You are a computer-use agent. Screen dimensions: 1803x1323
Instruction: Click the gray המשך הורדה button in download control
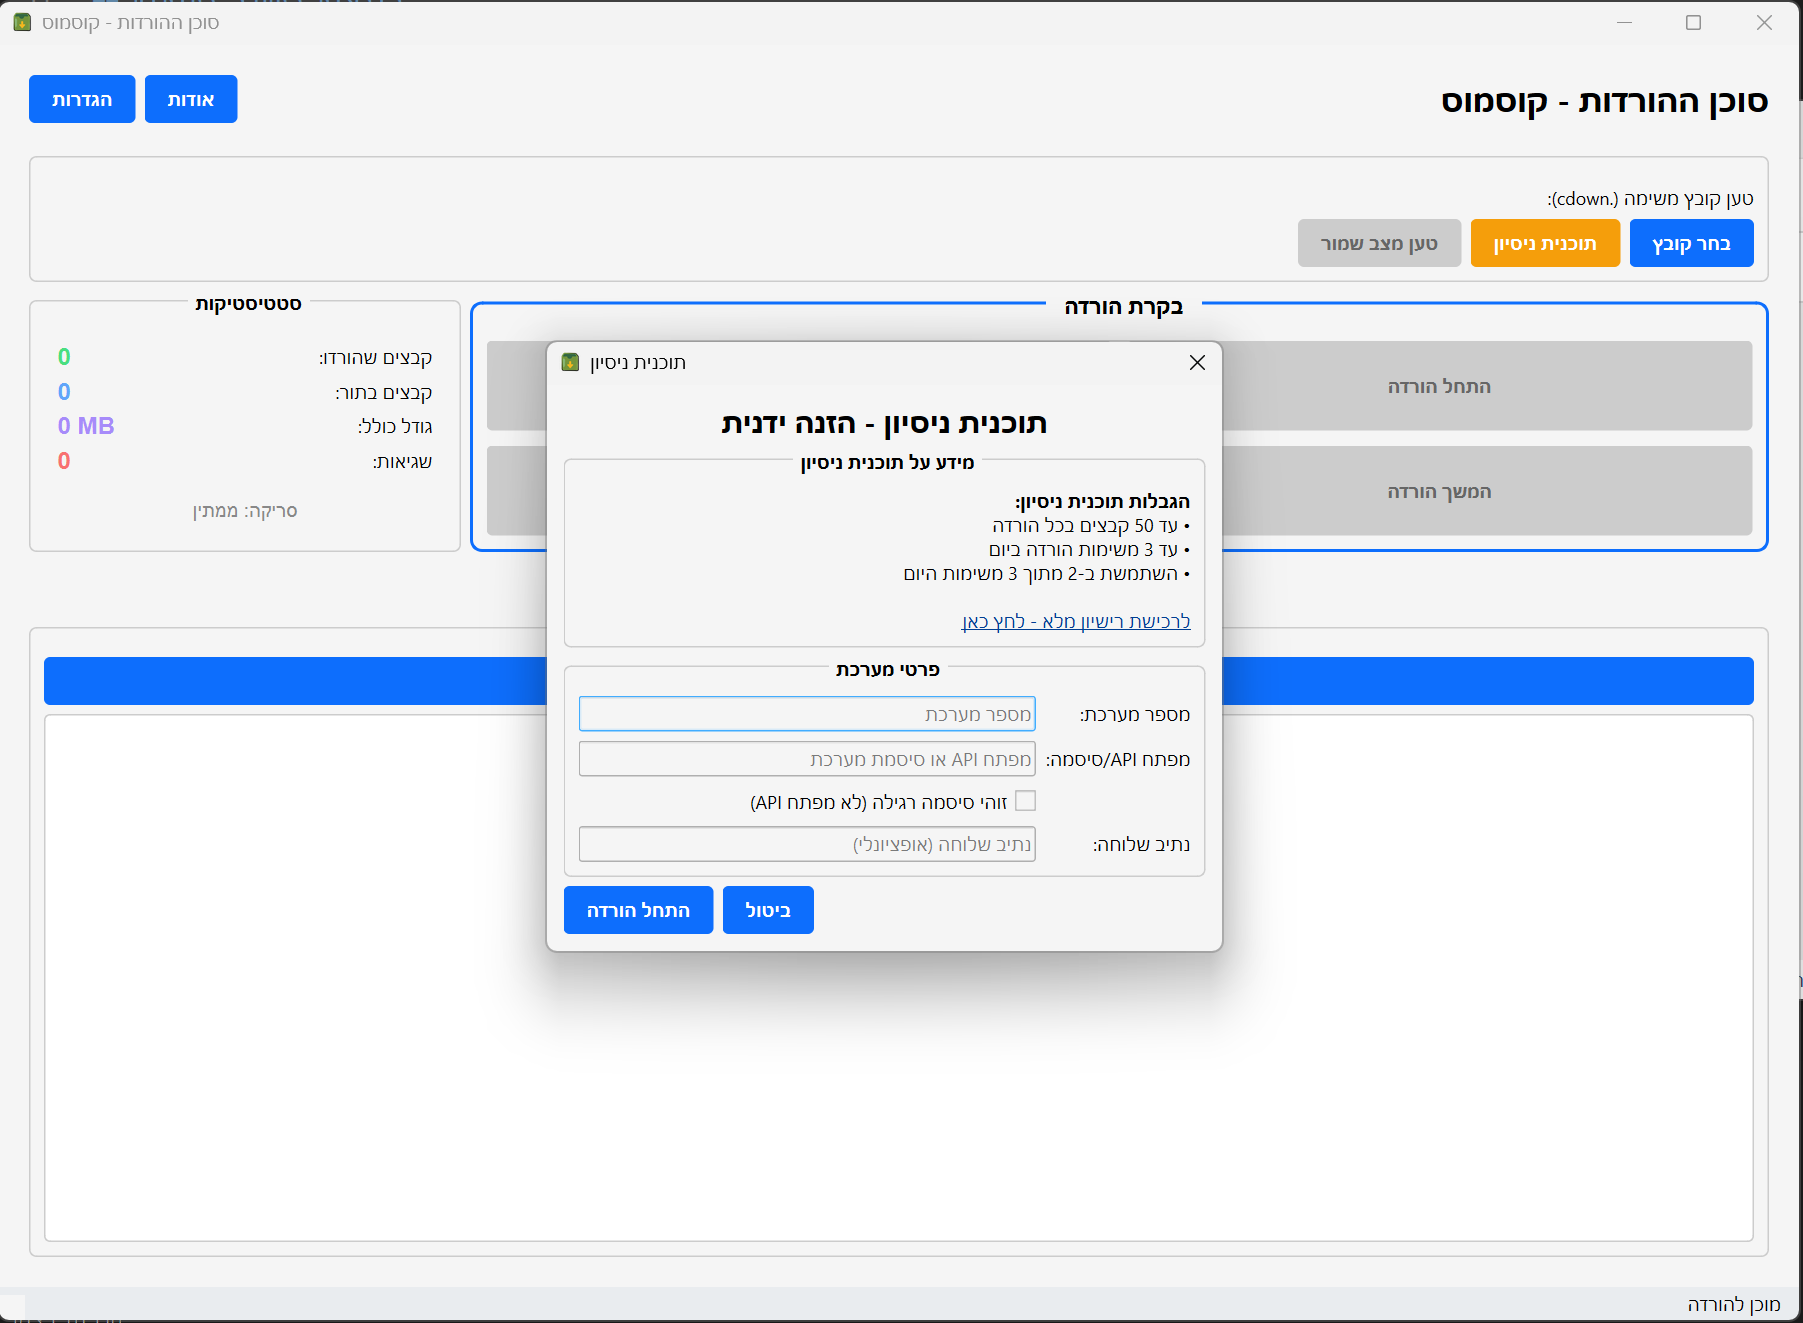coord(1438,491)
